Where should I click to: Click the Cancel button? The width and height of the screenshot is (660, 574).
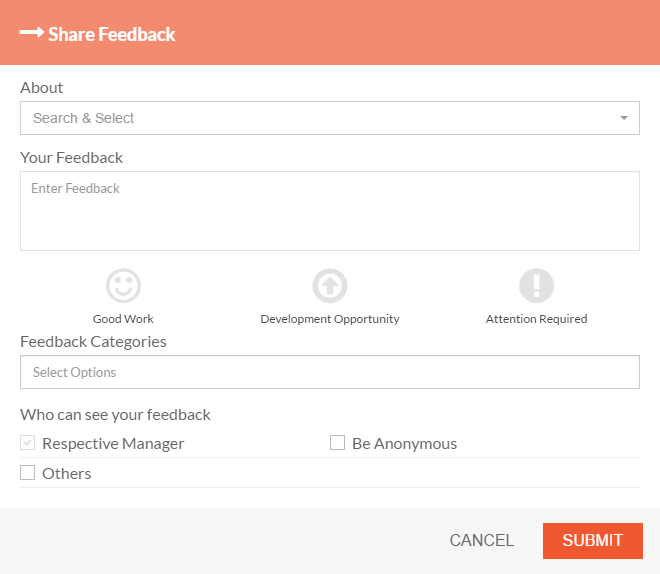point(482,541)
